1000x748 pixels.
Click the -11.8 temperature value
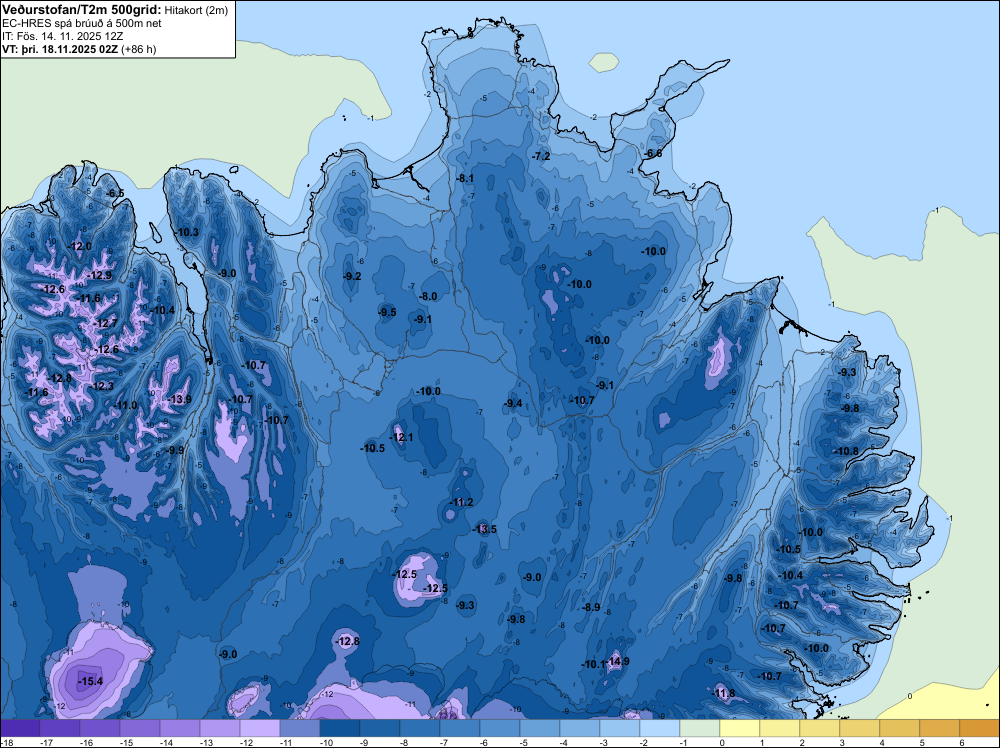pyautogui.click(x=723, y=693)
